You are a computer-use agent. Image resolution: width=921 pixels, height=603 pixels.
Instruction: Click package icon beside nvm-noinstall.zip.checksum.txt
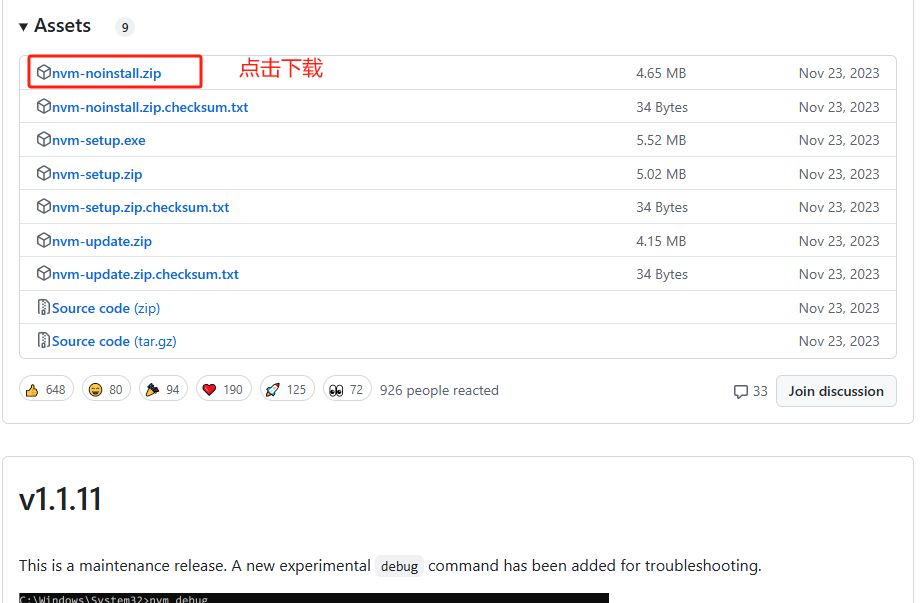[x=43, y=106]
